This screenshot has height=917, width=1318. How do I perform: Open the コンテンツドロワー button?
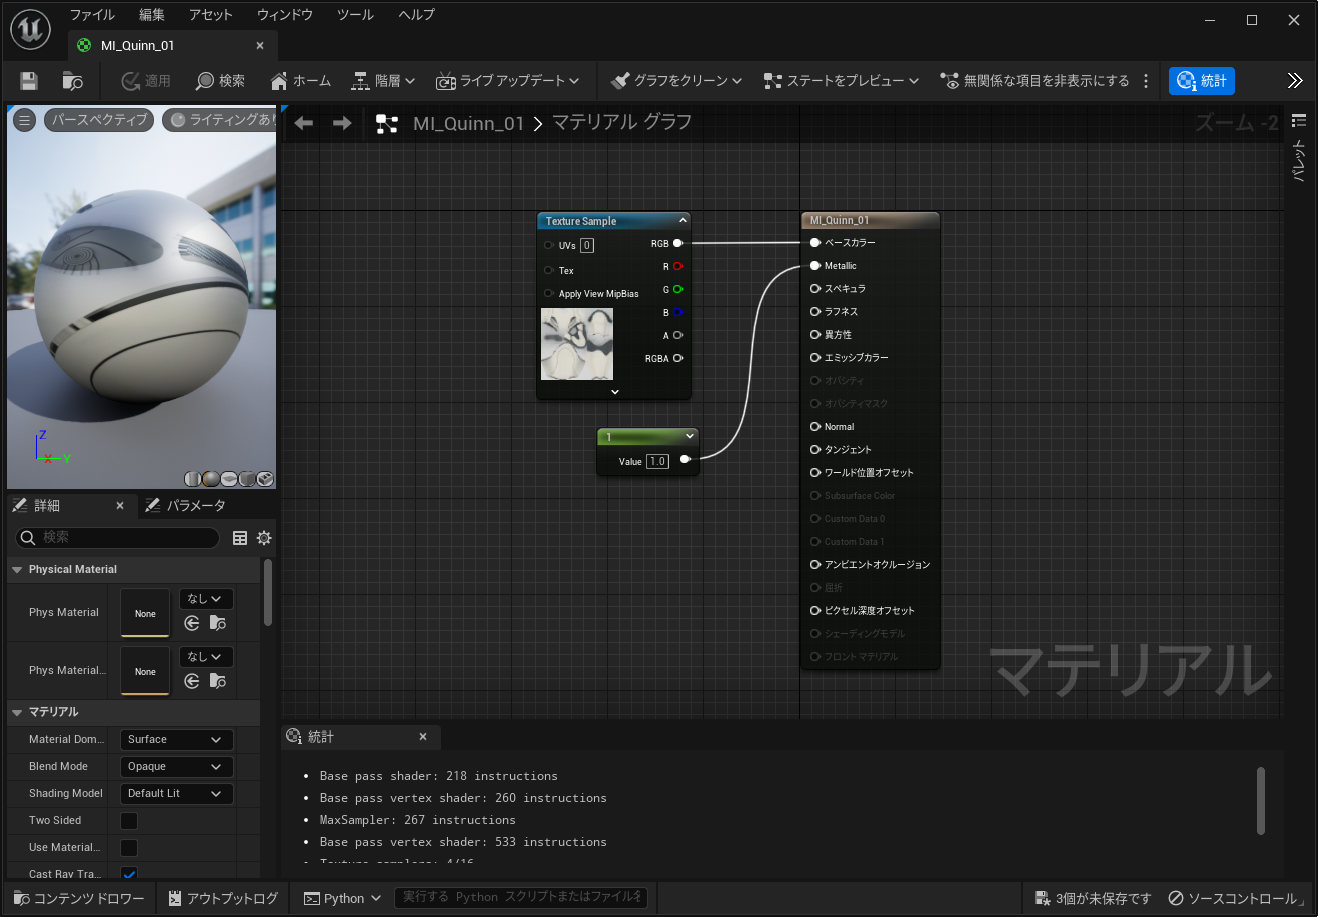click(79, 898)
